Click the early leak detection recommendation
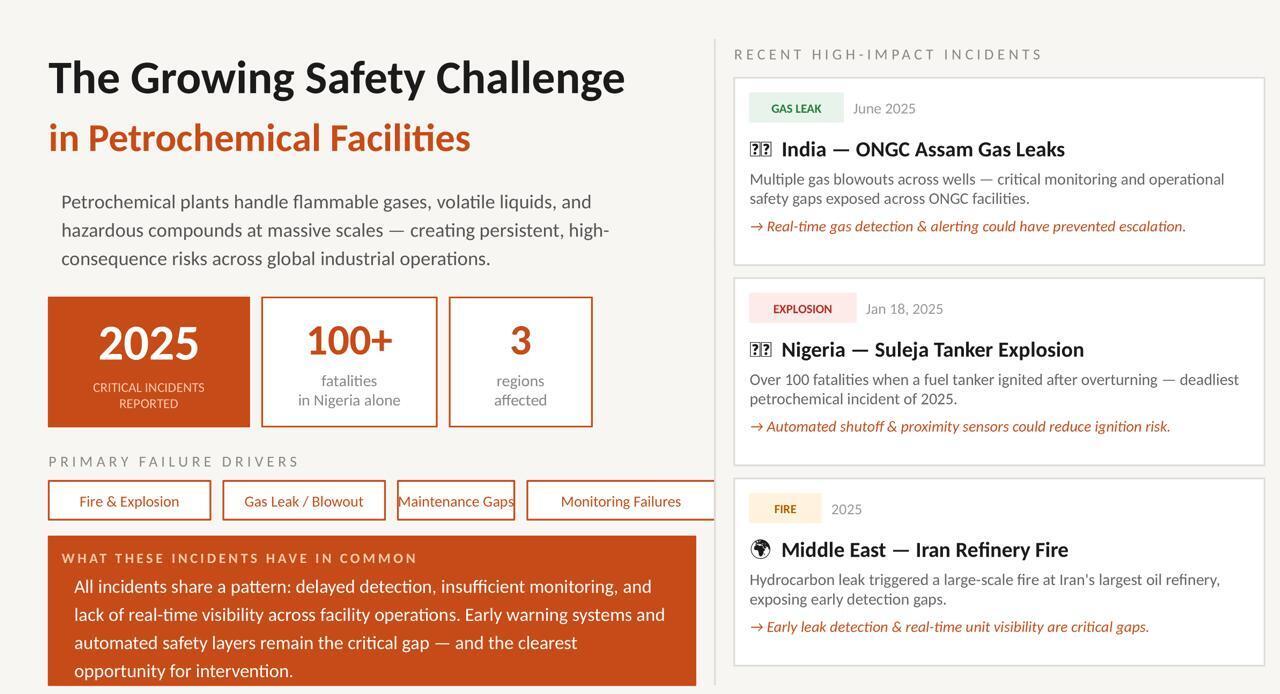Viewport: 1280px width, 694px height. tap(949, 627)
